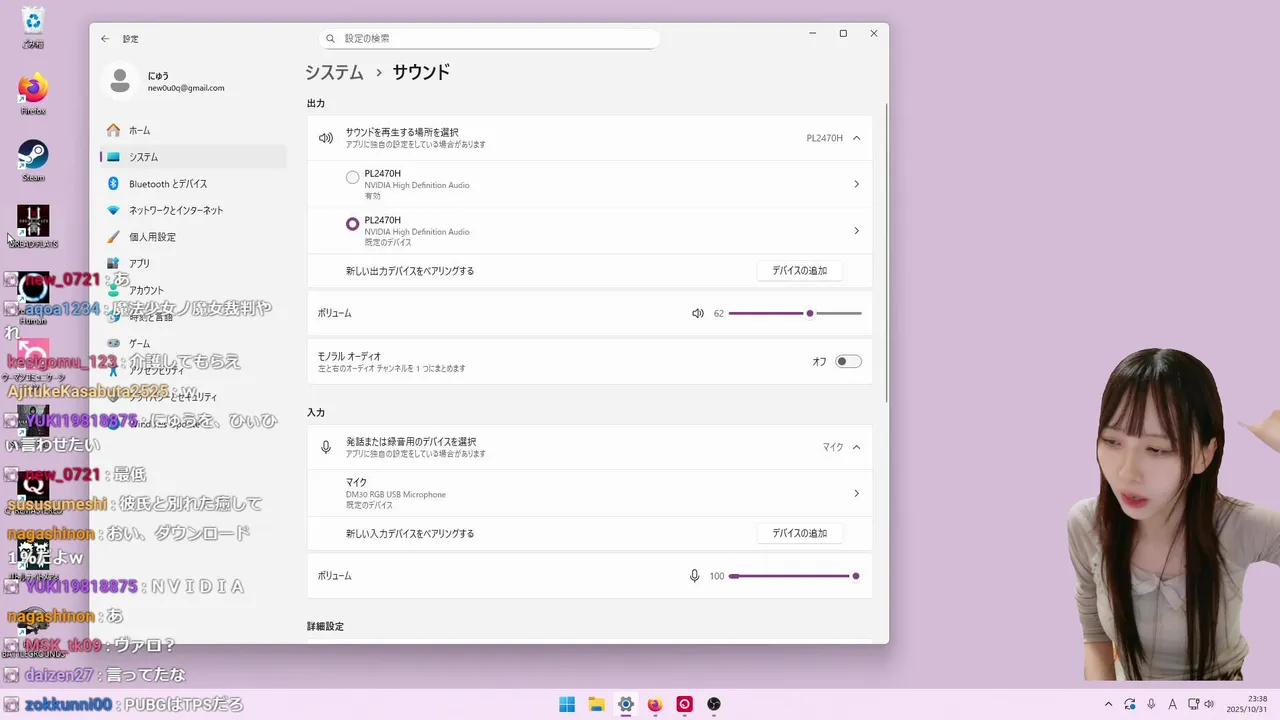Collapse the サウンドを再生する場所を選択 output expander
The image size is (1280, 720).
click(857, 138)
